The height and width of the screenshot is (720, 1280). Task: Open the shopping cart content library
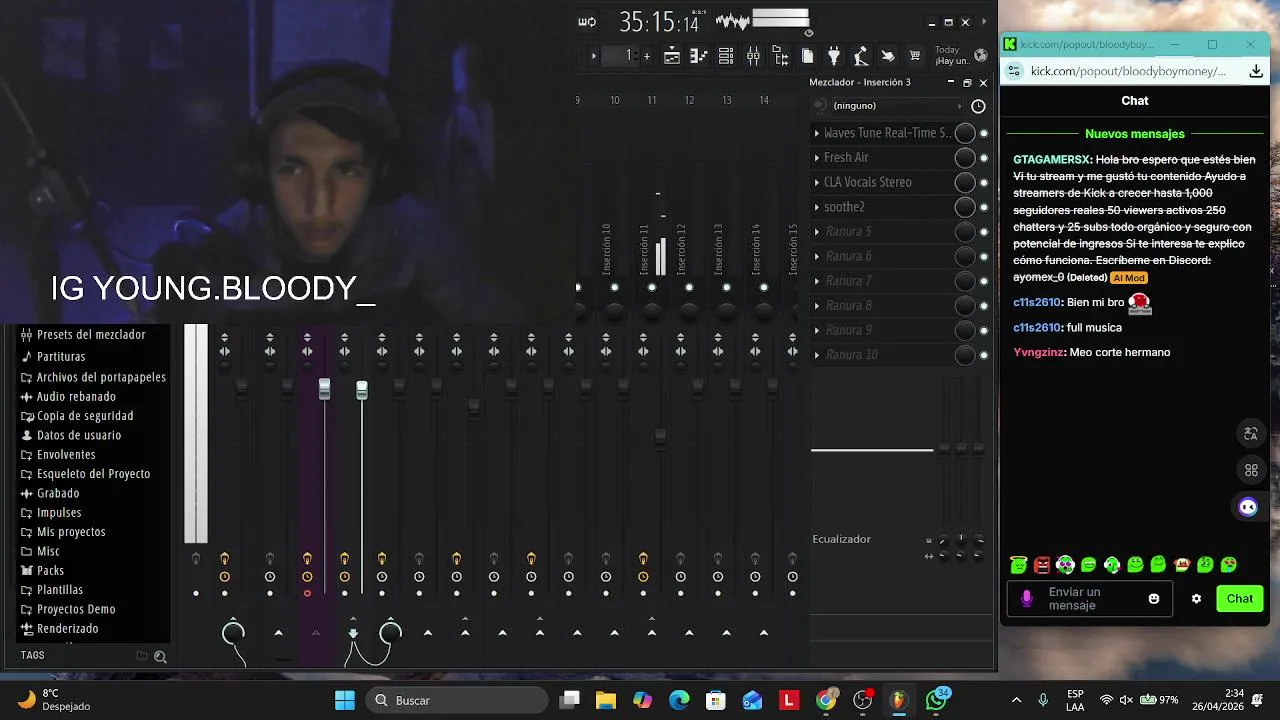pos(914,56)
